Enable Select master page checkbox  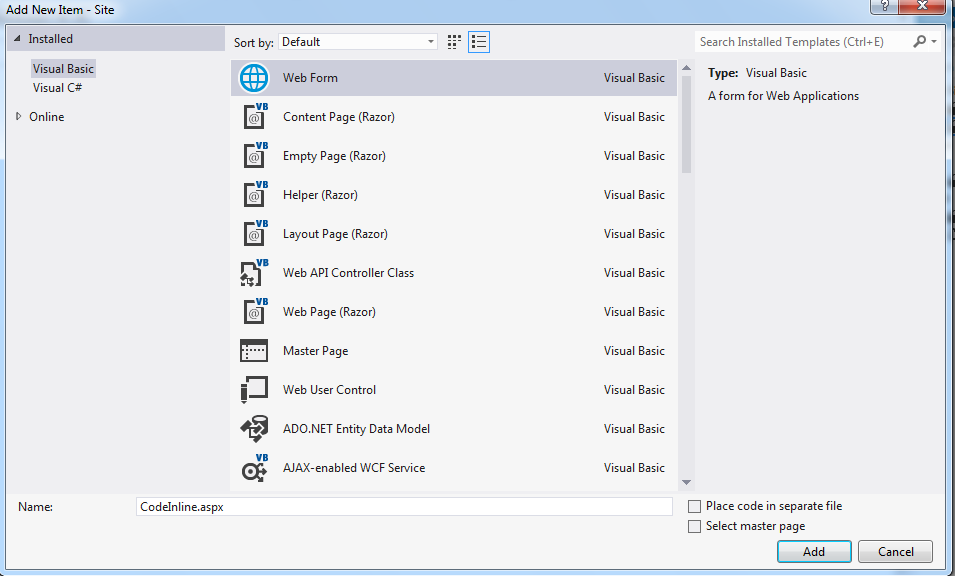tap(694, 526)
